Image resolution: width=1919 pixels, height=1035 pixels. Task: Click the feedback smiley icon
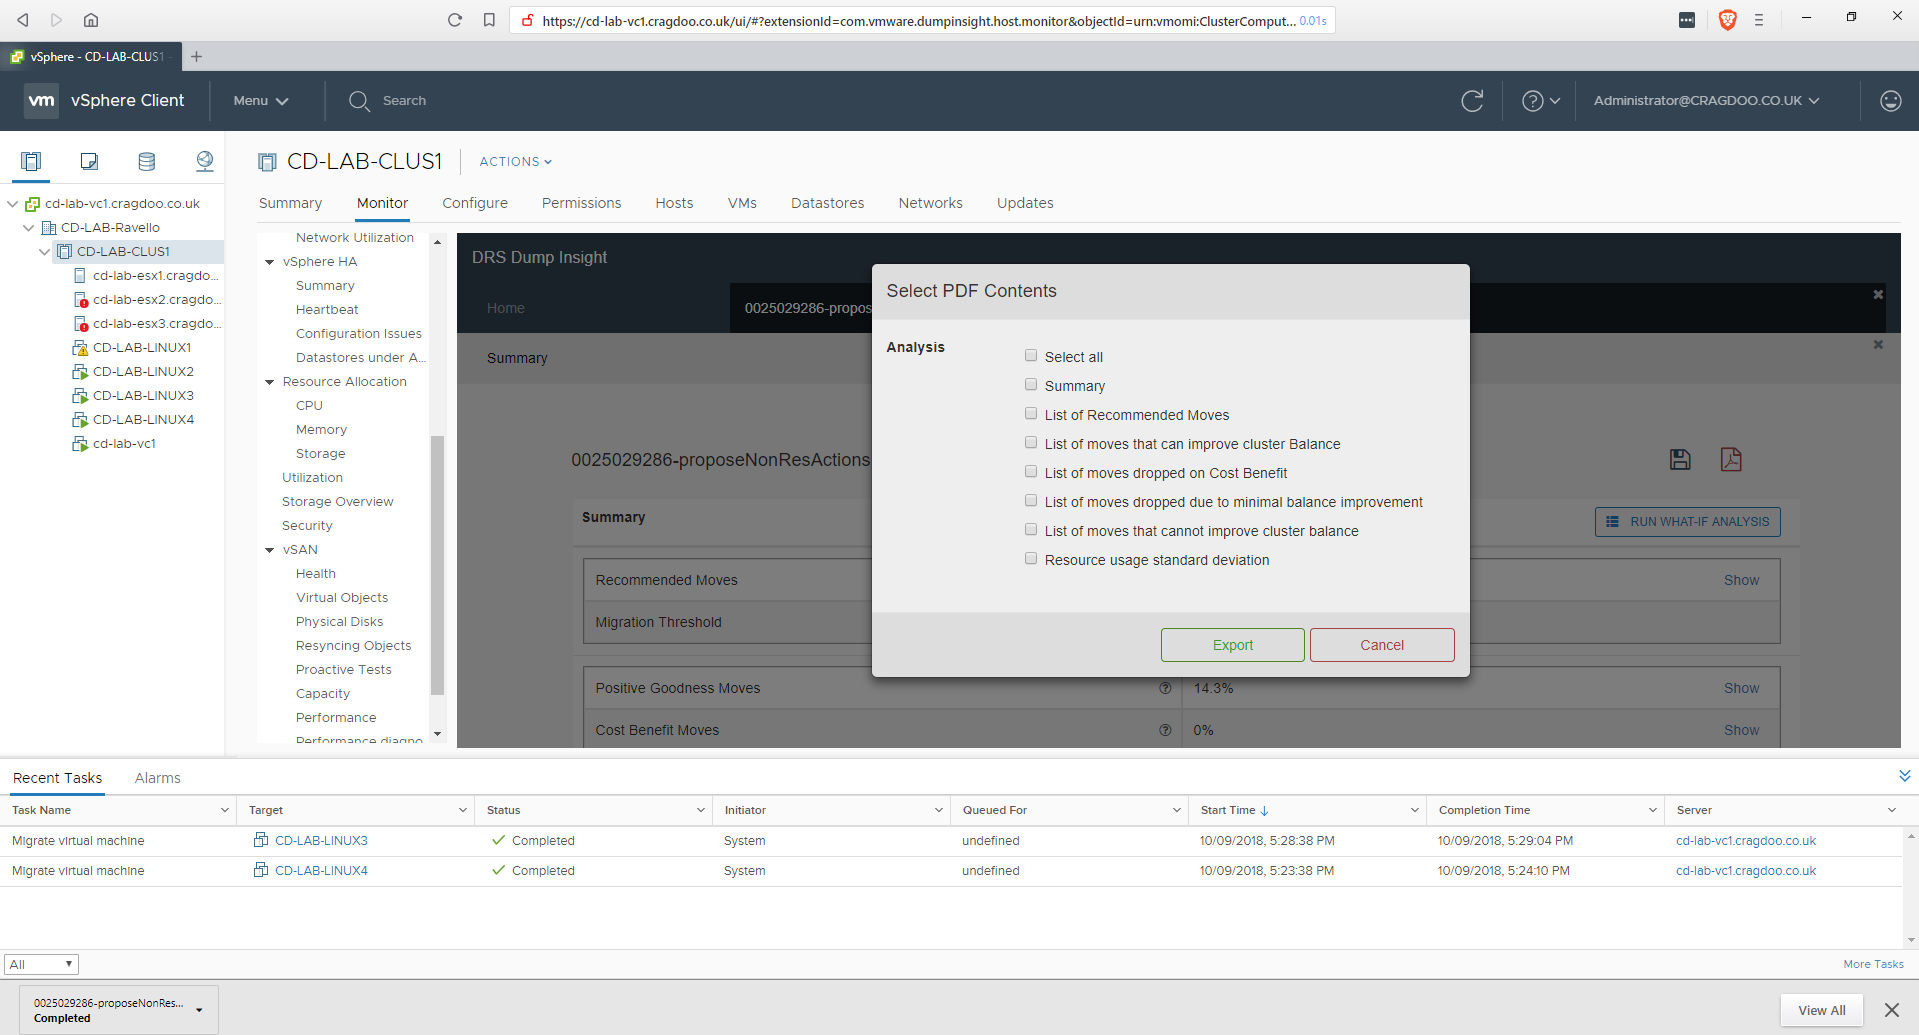pyautogui.click(x=1890, y=101)
